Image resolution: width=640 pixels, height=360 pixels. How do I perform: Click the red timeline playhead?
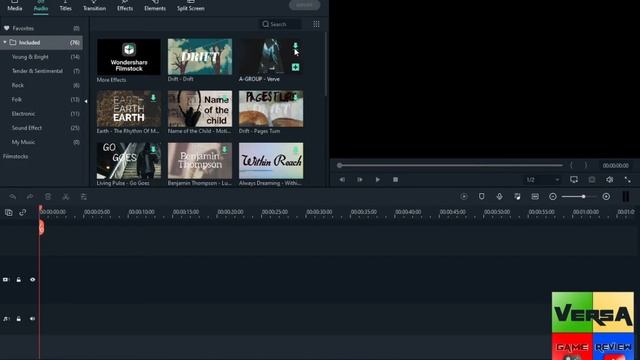41,227
